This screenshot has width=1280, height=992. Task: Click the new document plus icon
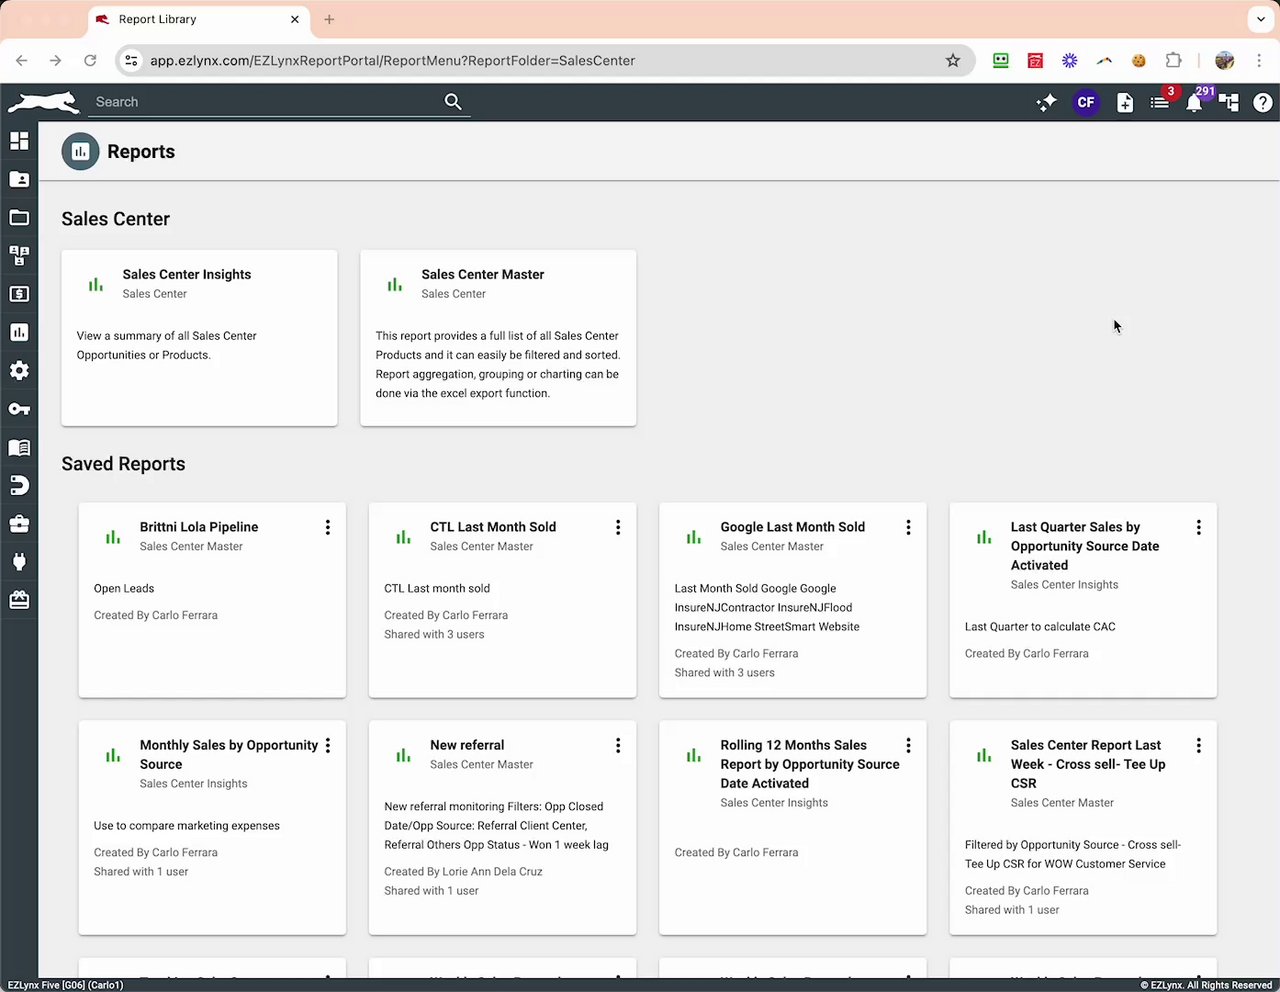coord(1125,102)
